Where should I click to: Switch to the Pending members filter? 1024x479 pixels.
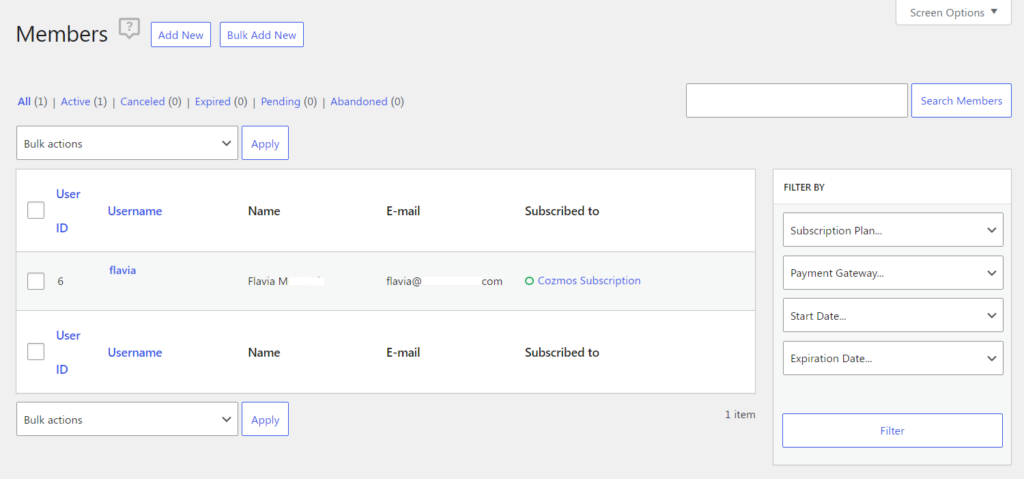coord(280,102)
